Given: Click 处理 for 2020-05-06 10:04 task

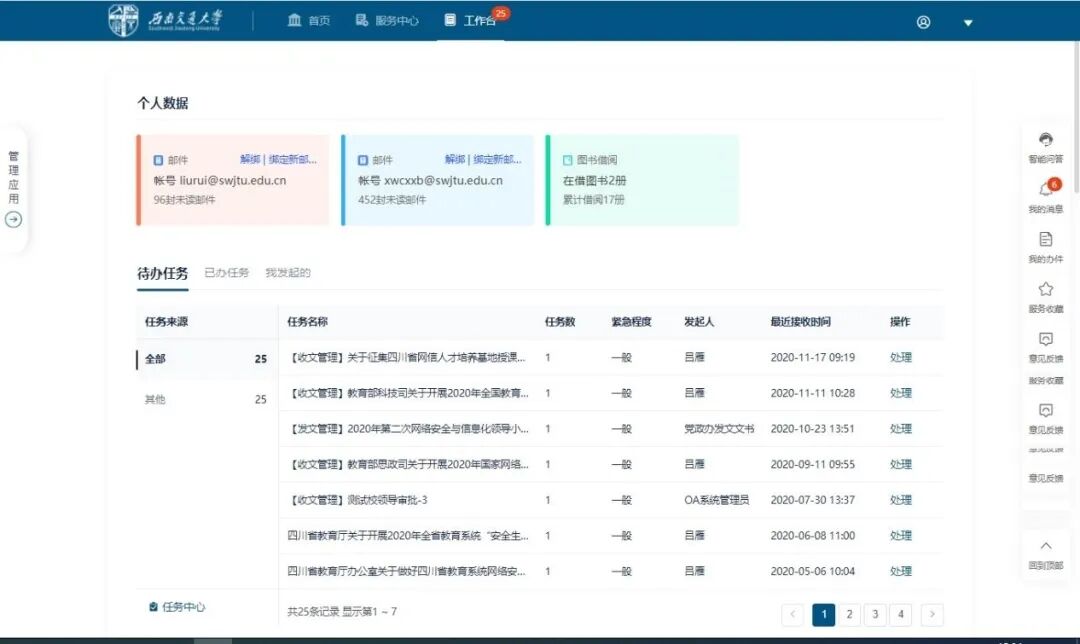Looking at the screenshot, I should click(x=901, y=571).
